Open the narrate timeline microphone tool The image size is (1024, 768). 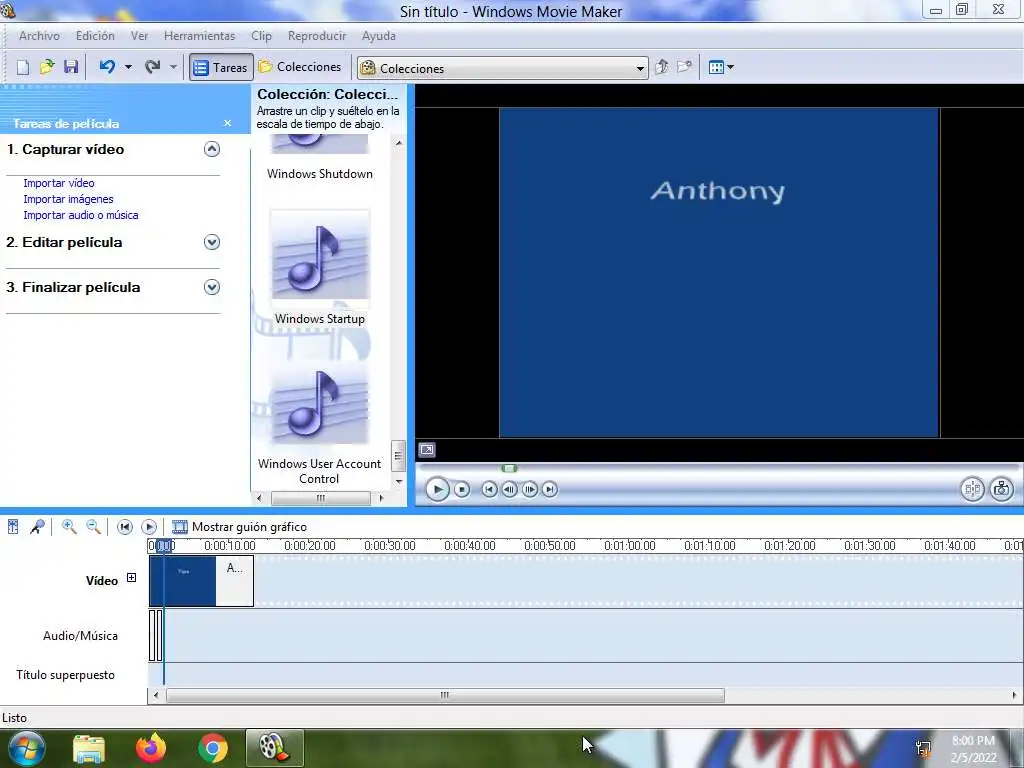coord(37,526)
